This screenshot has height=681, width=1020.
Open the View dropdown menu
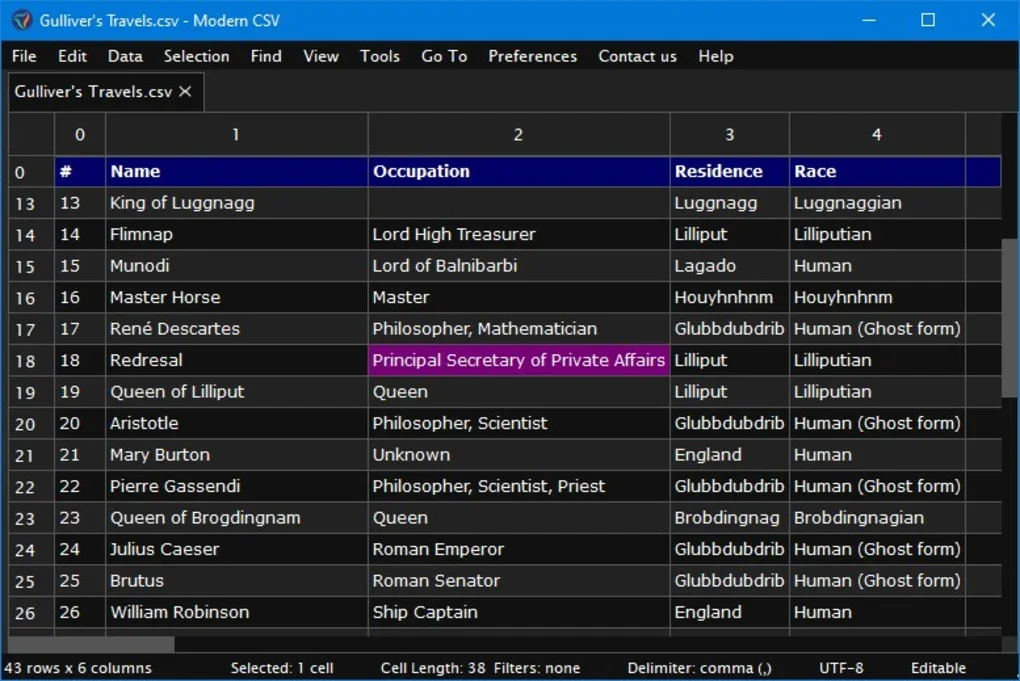click(320, 56)
